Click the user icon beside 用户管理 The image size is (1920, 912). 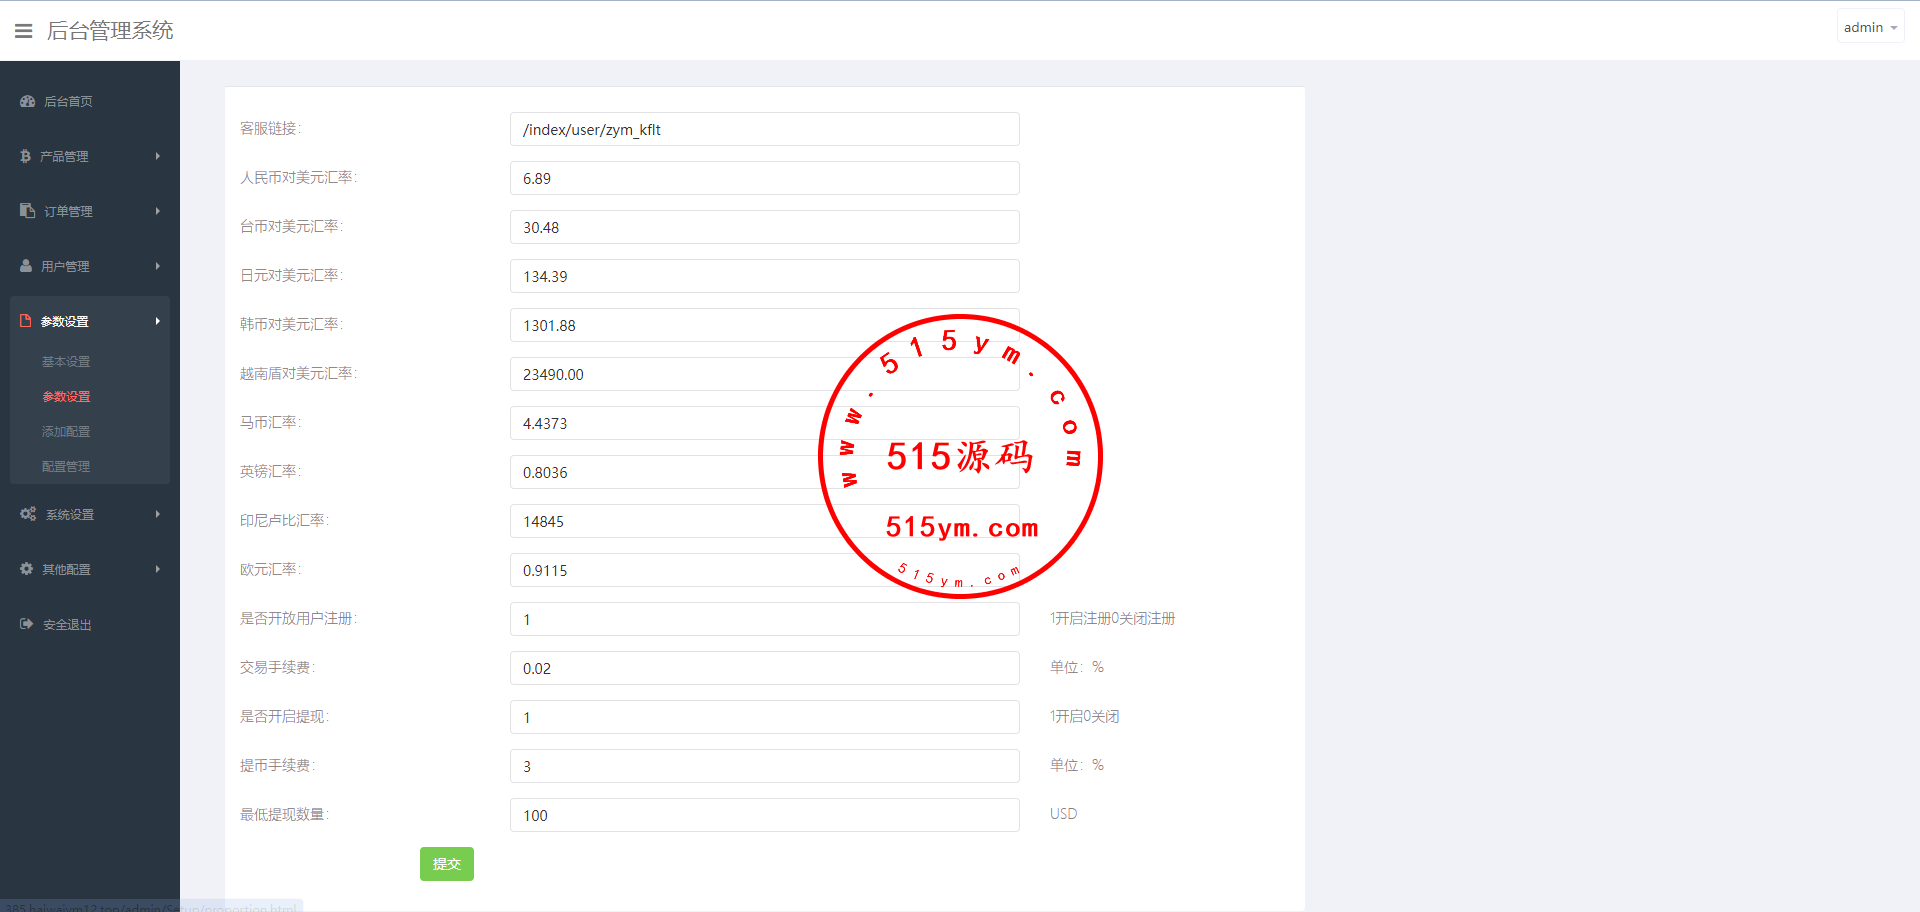(x=26, y=266)
